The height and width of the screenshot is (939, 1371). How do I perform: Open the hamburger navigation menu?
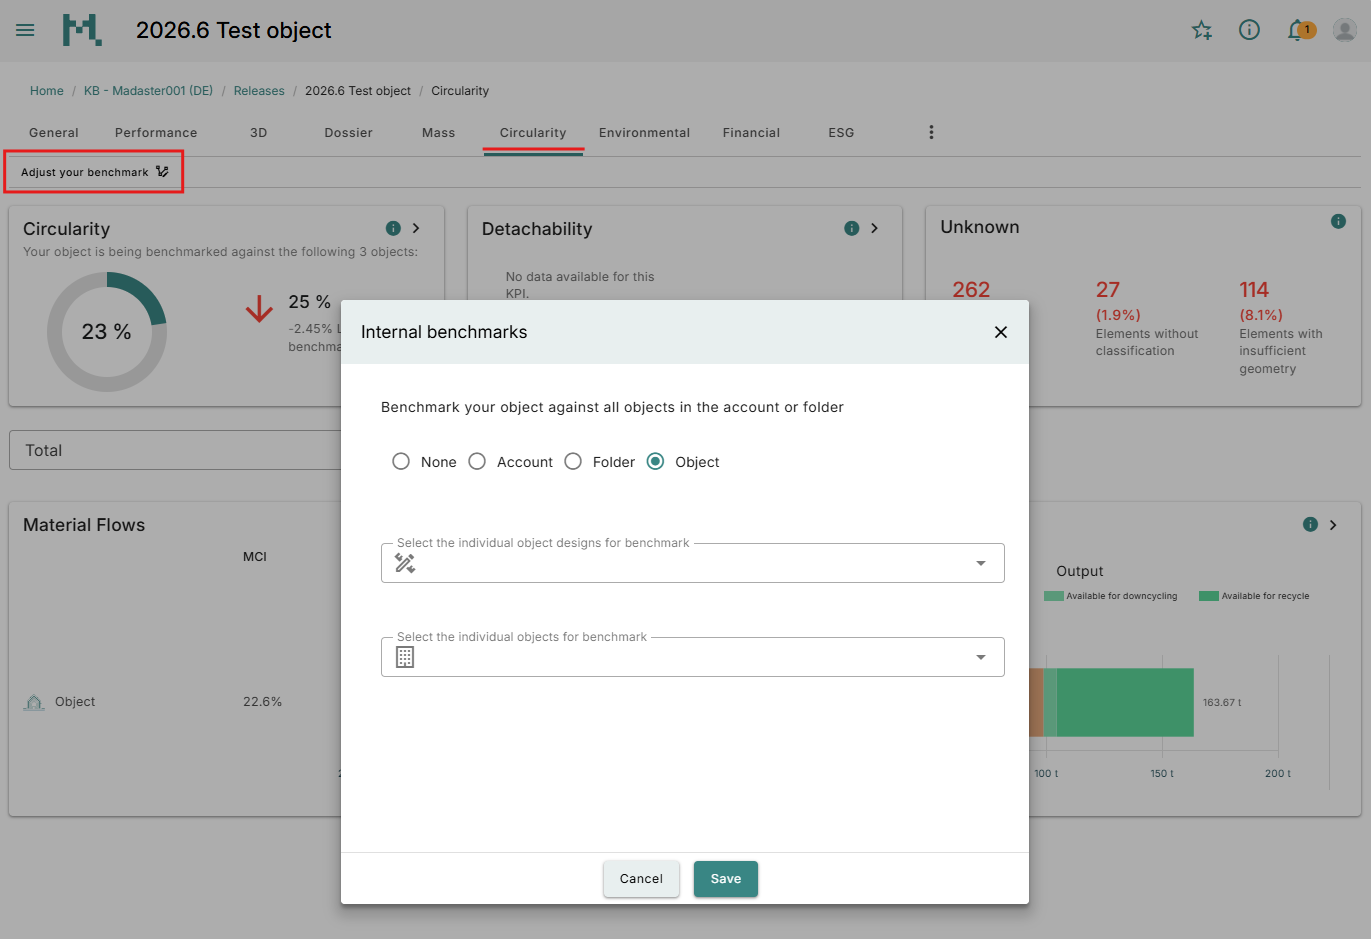pos(25,30)
